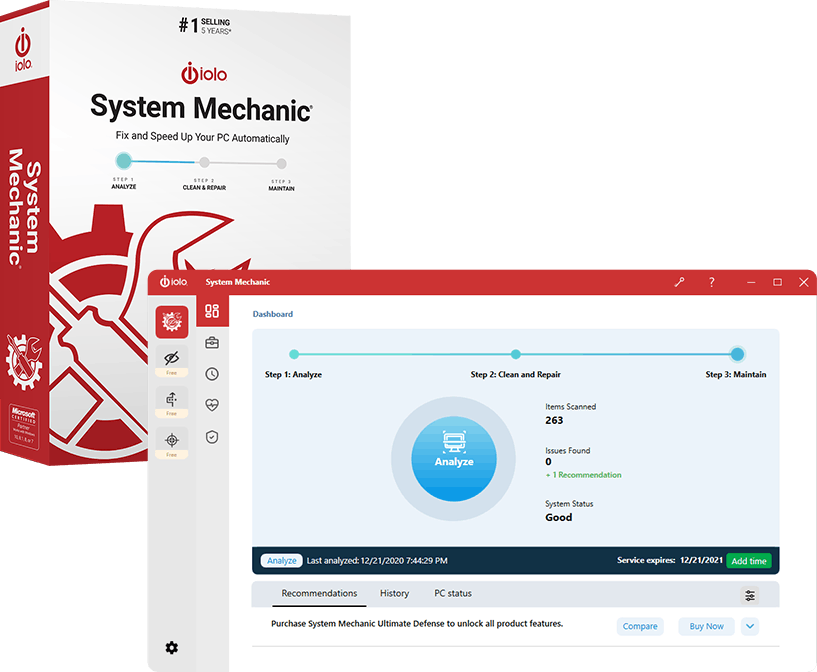
Task: Click the Items Scanned value 263
Action: (554, 420)
